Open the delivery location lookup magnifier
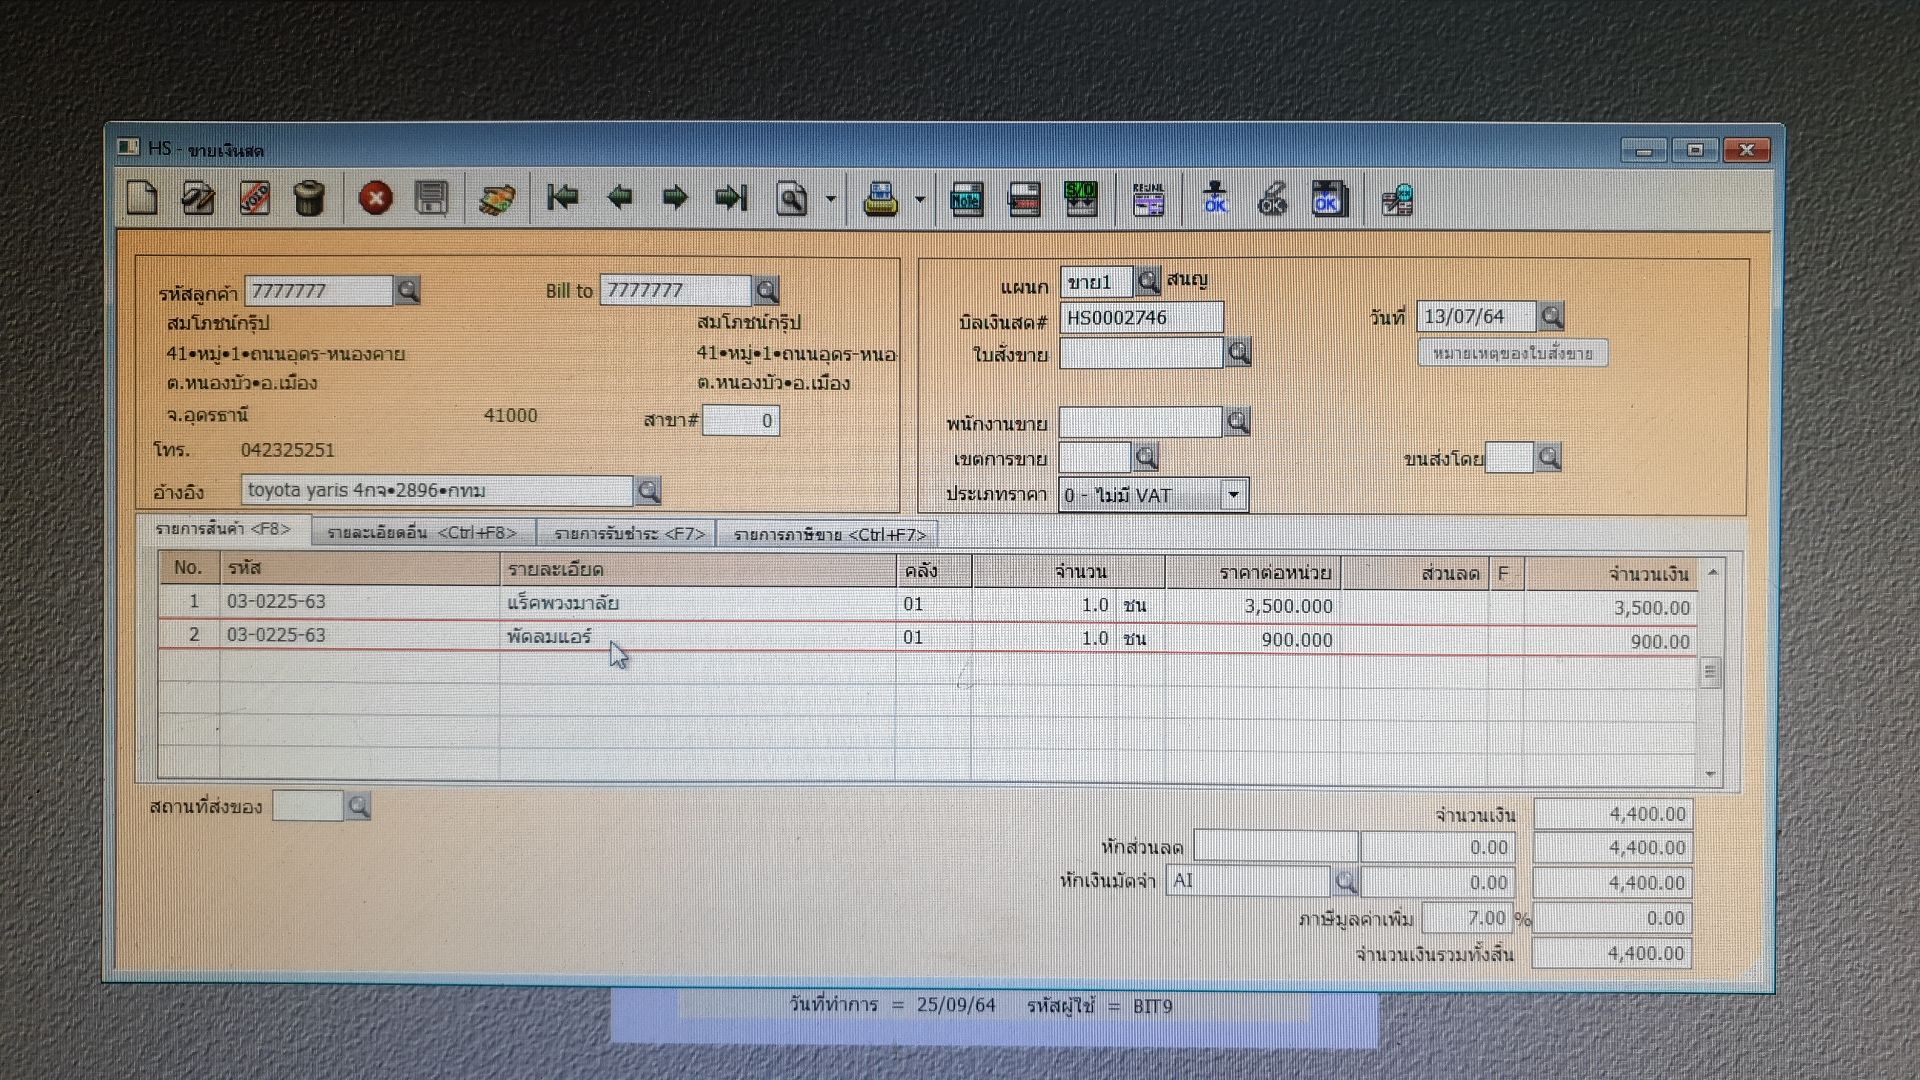This screenshot has height=1080, width=1920. 358,806
